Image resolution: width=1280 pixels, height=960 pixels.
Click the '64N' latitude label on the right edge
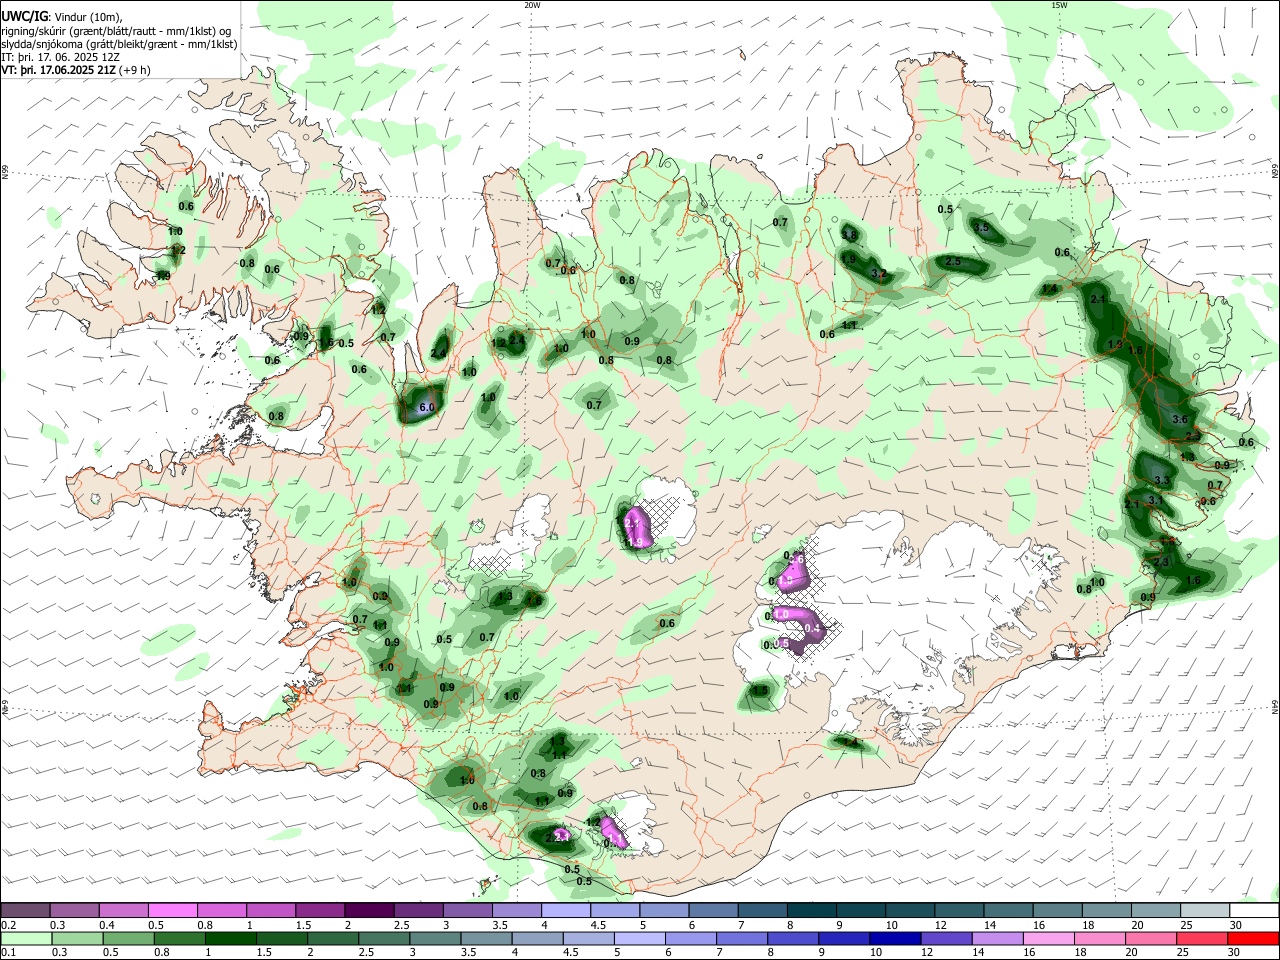[x=1275, y=707]
